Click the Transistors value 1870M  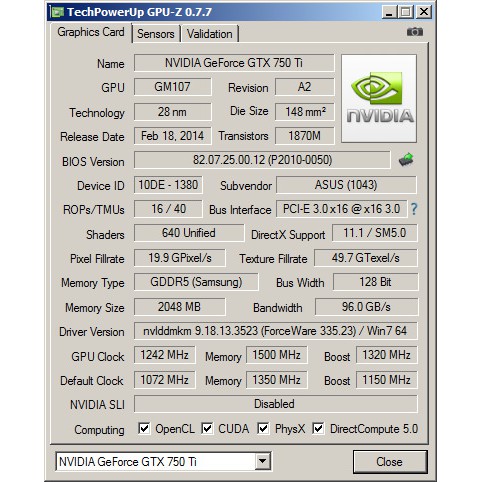[x=304, y=136]
